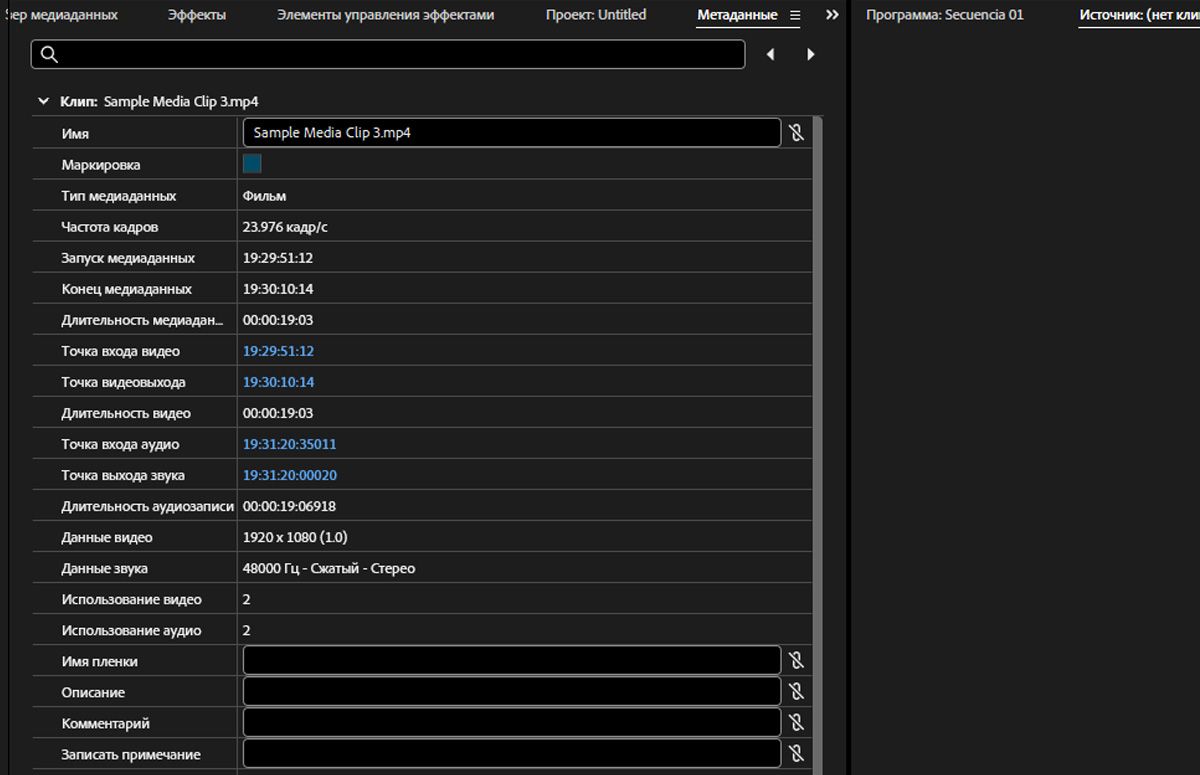Click Длительность видео value 00:00:19:03
Screen dimensions: 1200x775
click(x=278, y=413)
